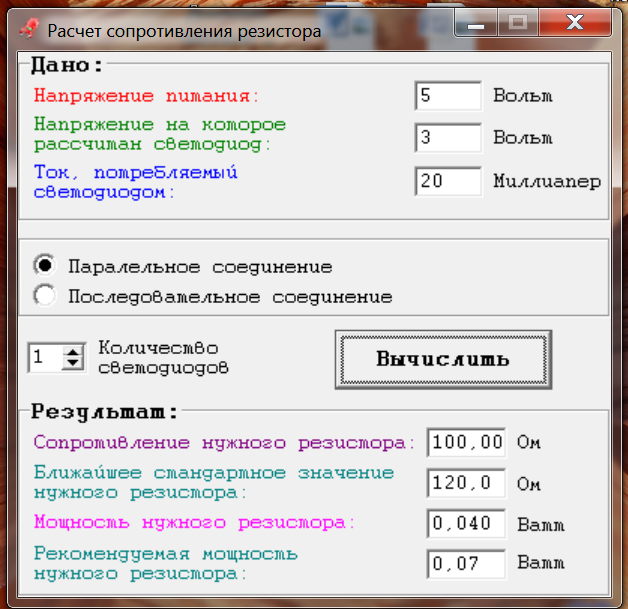Select the Паралельное соединение radio button
The image size is (628, 609).
click(45, 267)
